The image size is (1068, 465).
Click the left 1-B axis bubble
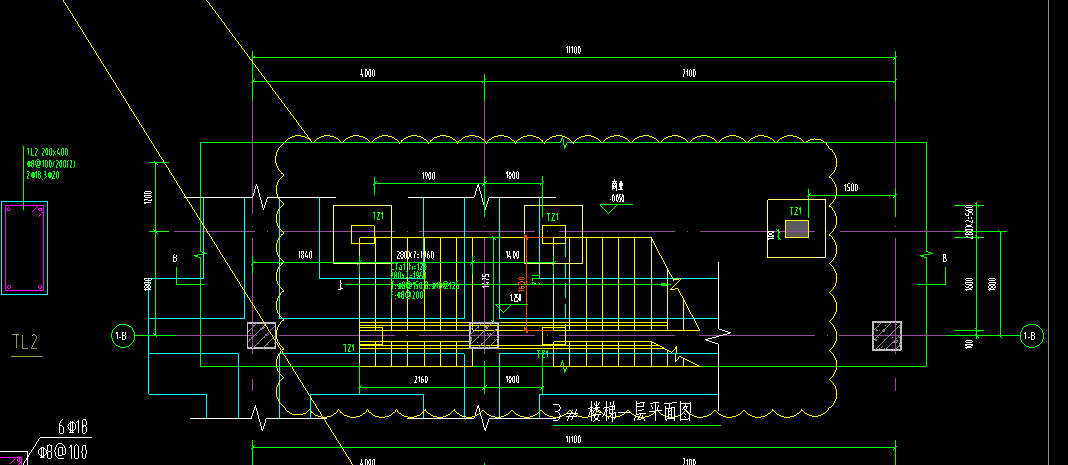122,336
